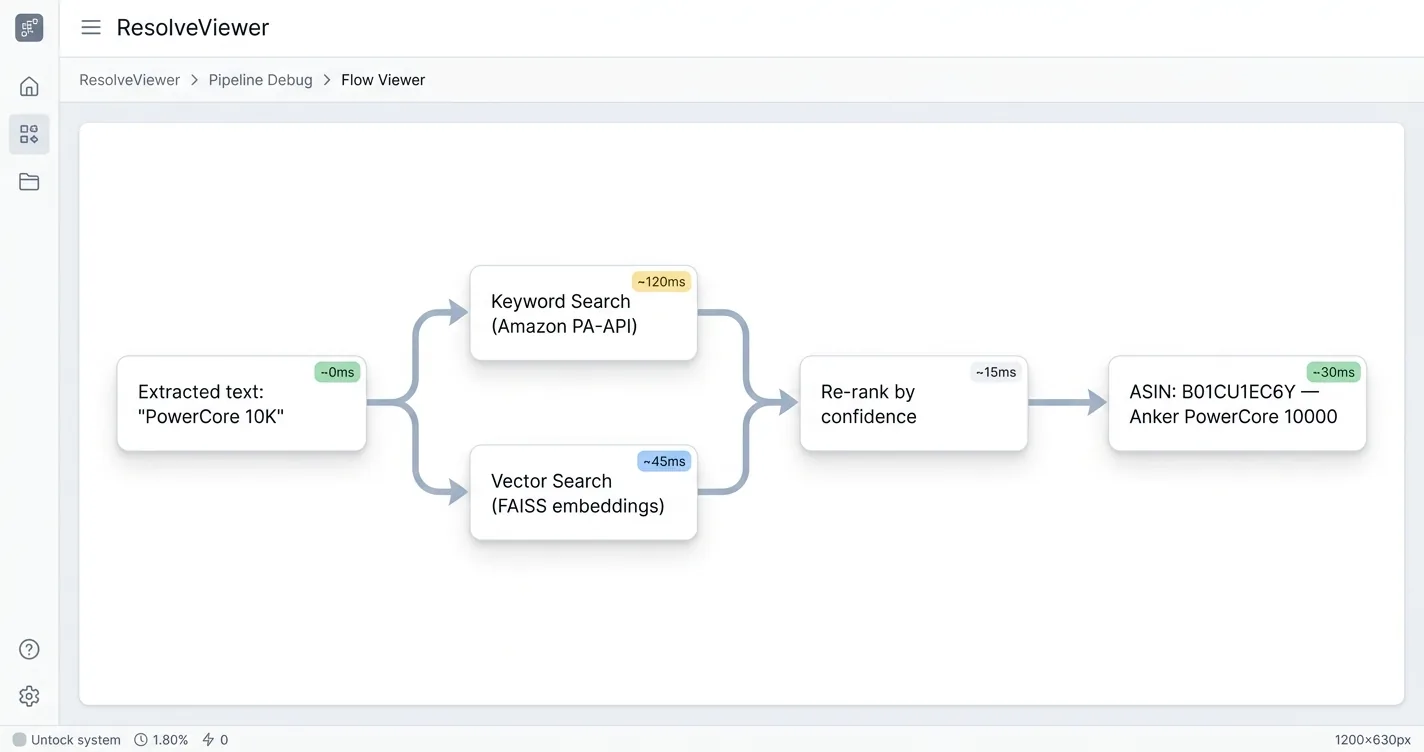The height and width of the screenshot is (752, 1424).
Task: Select the Flow Viewer breadcrumb entry
Action: tap(383, 79)
